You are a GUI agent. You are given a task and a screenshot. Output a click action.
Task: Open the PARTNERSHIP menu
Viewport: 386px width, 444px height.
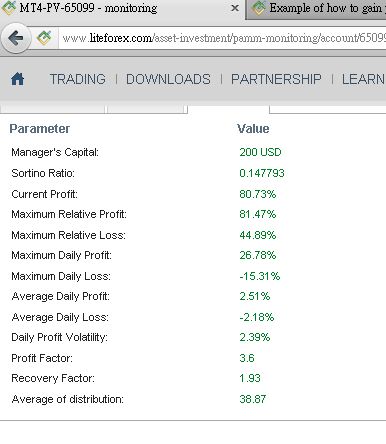tap(276, 79)
